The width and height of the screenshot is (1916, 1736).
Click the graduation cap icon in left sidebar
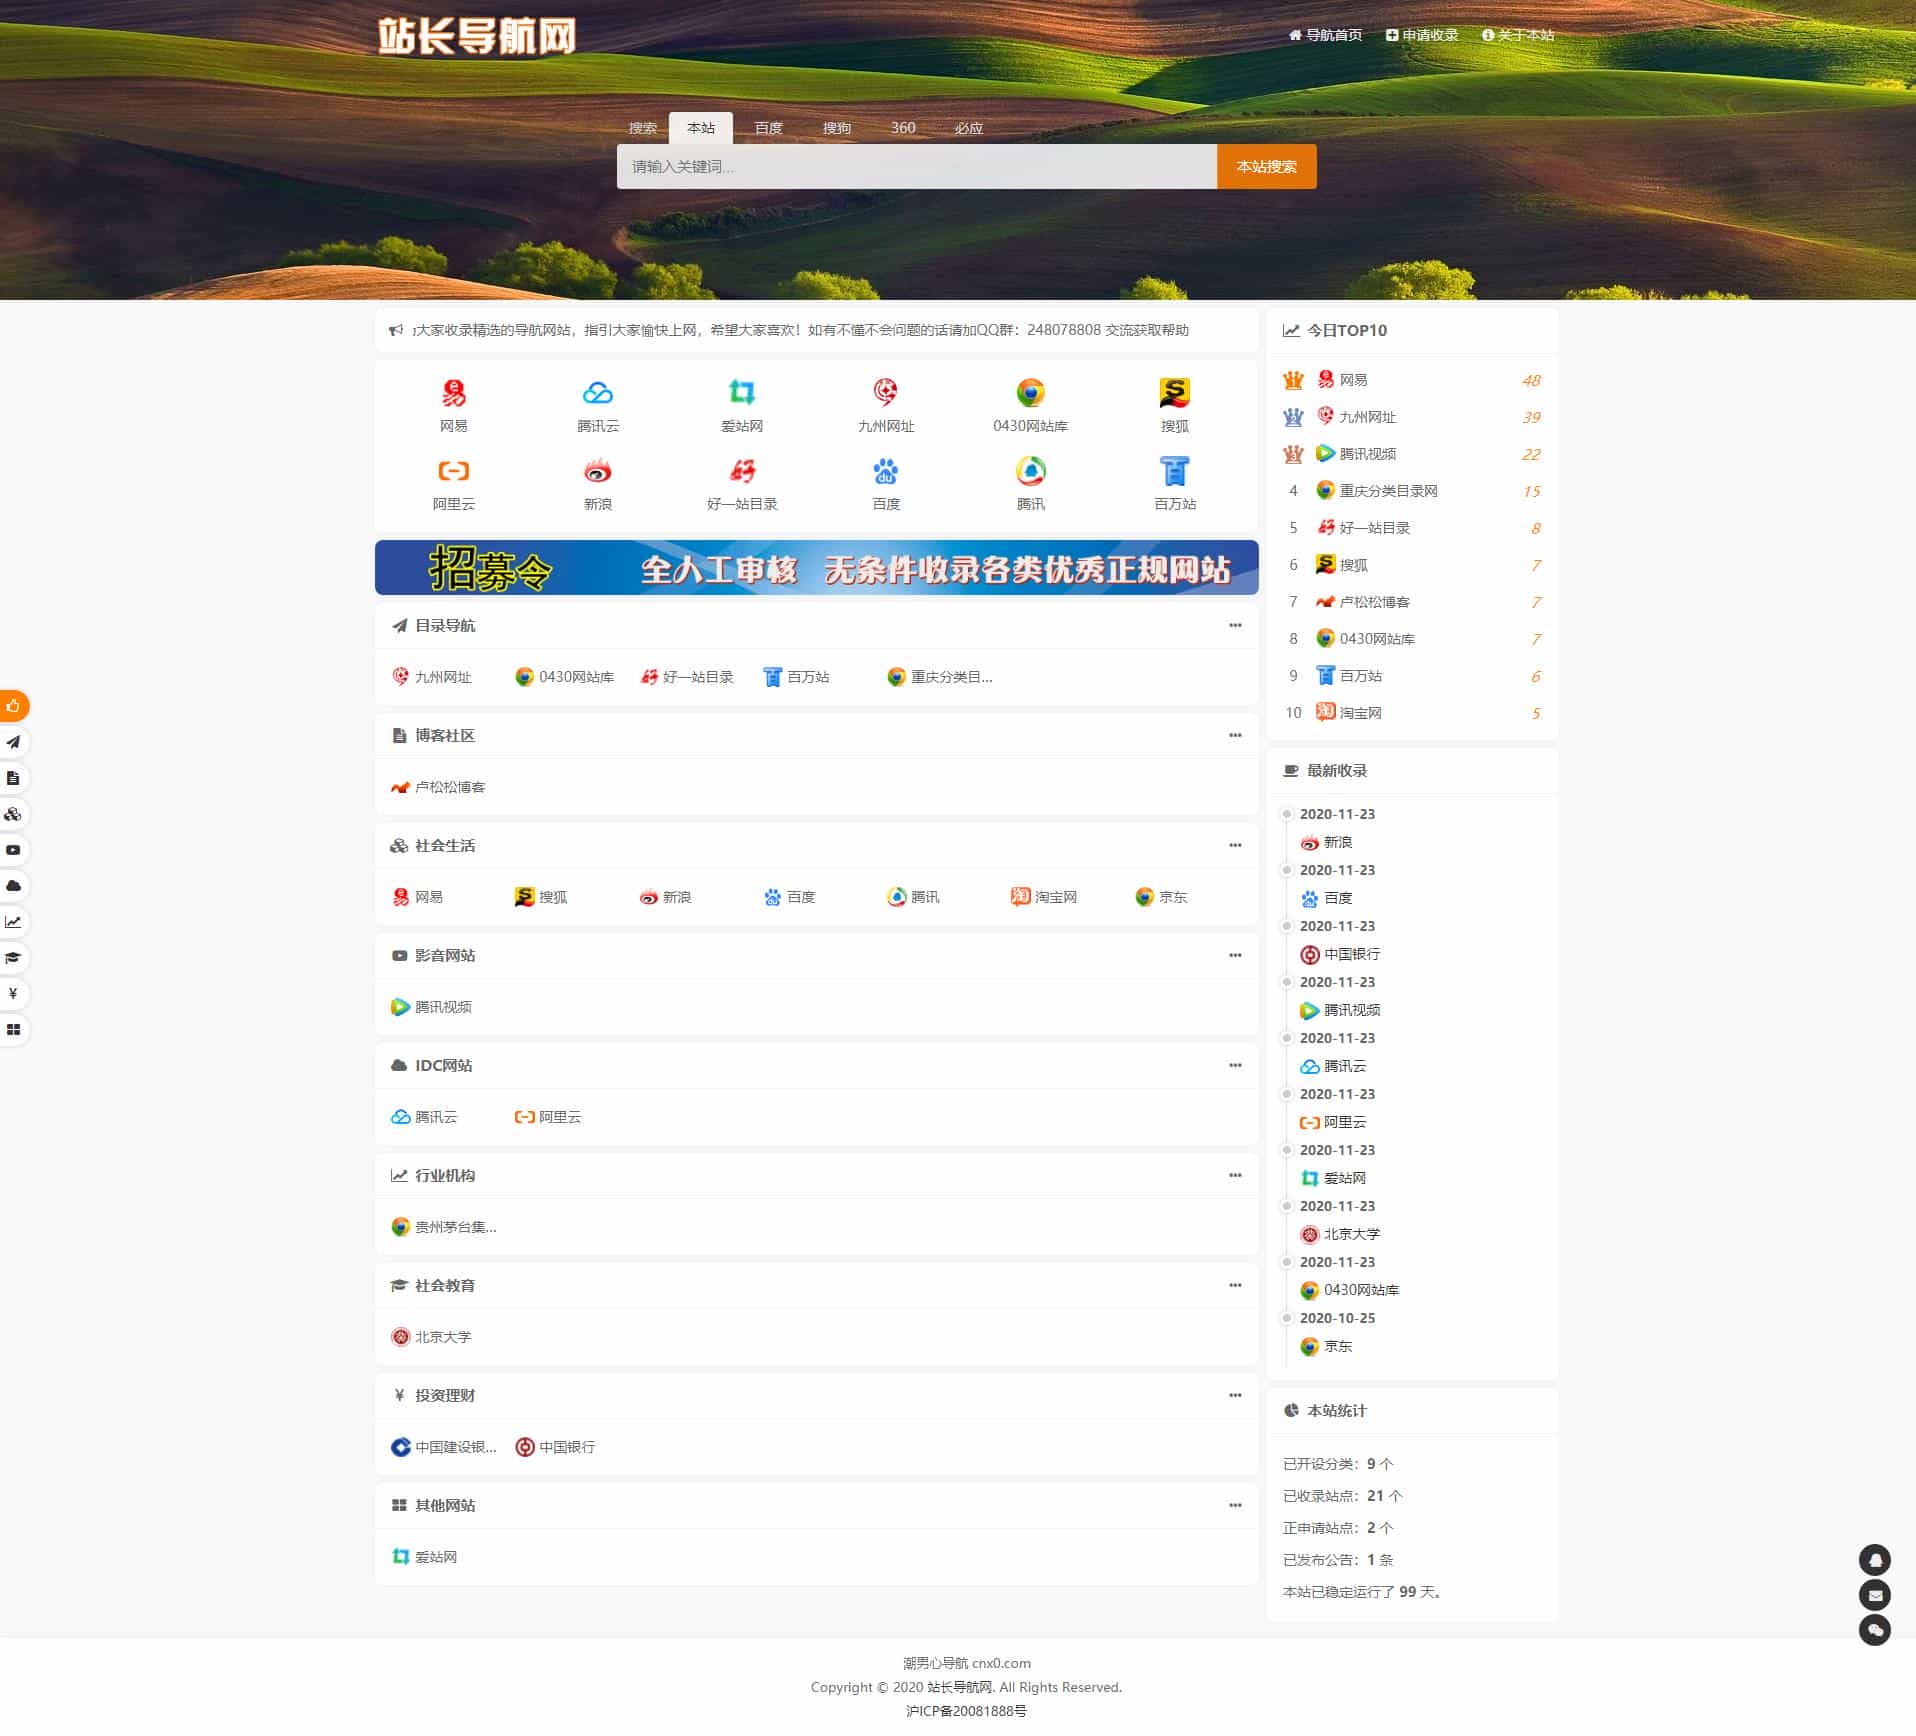pos(13,958)
